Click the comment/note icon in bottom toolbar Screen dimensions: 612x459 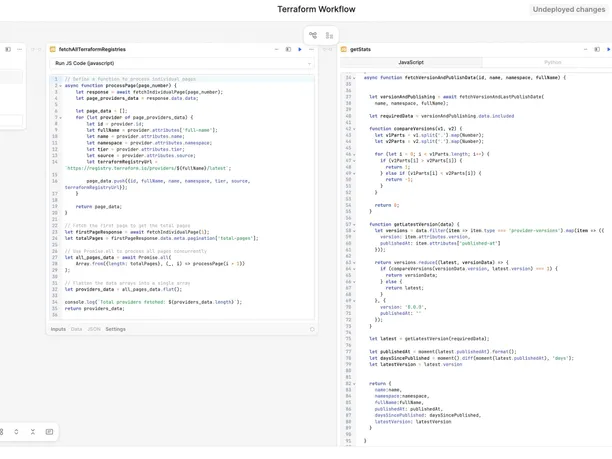tap(49, 432)
